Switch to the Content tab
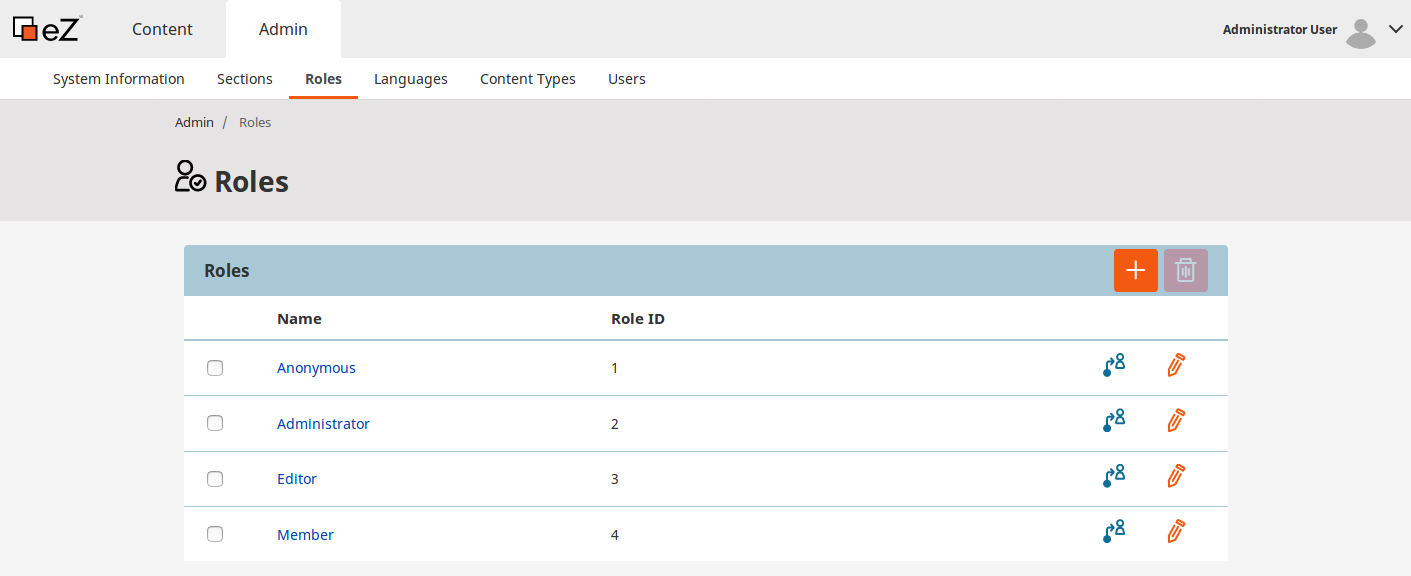 [162, 29]
